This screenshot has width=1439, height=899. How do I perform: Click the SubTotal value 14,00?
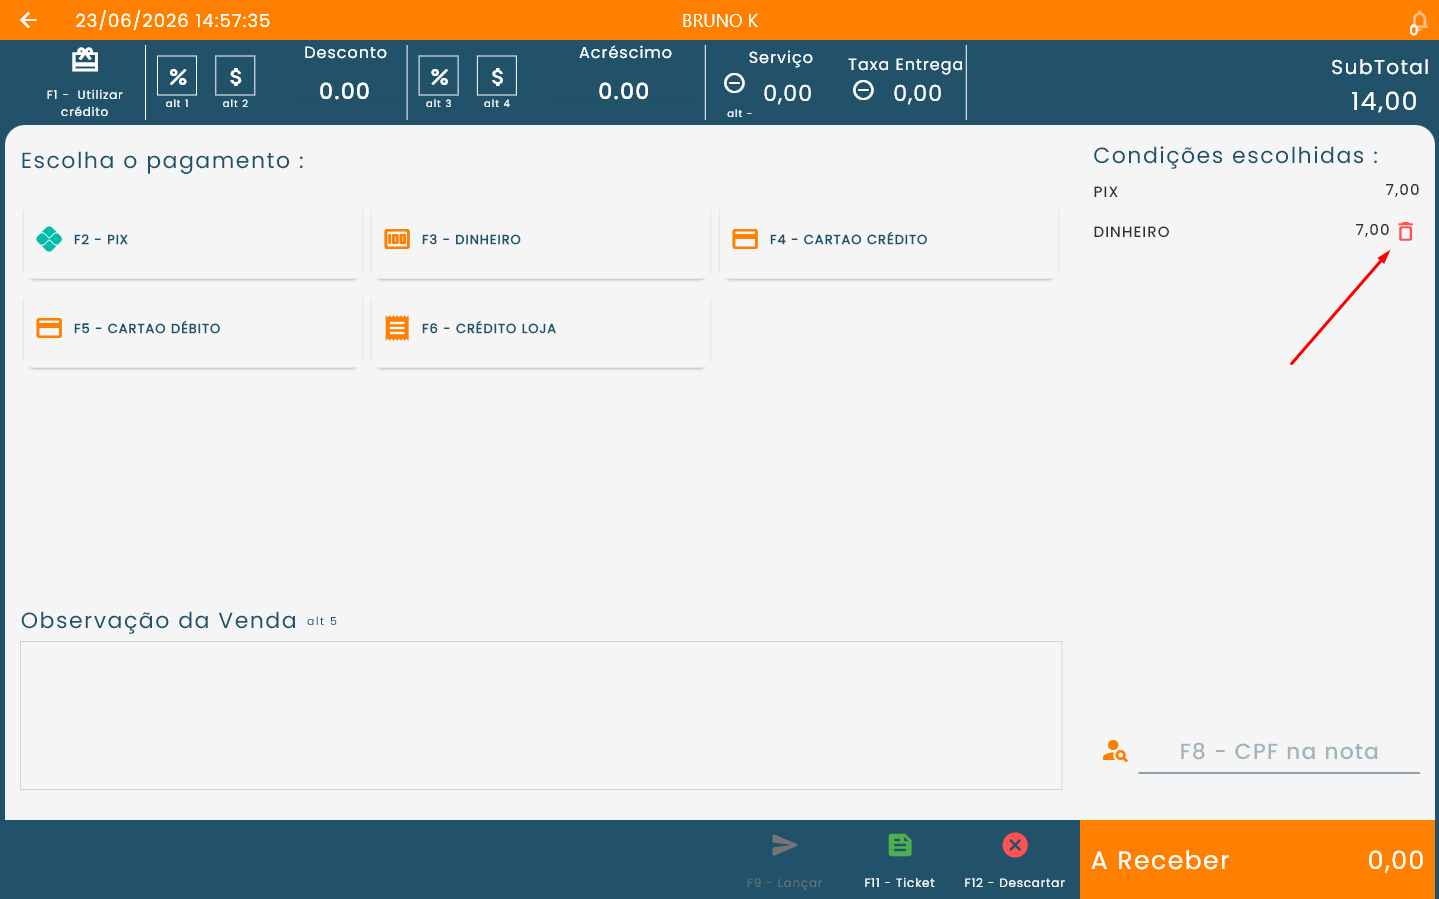(x=1384, y=101)
